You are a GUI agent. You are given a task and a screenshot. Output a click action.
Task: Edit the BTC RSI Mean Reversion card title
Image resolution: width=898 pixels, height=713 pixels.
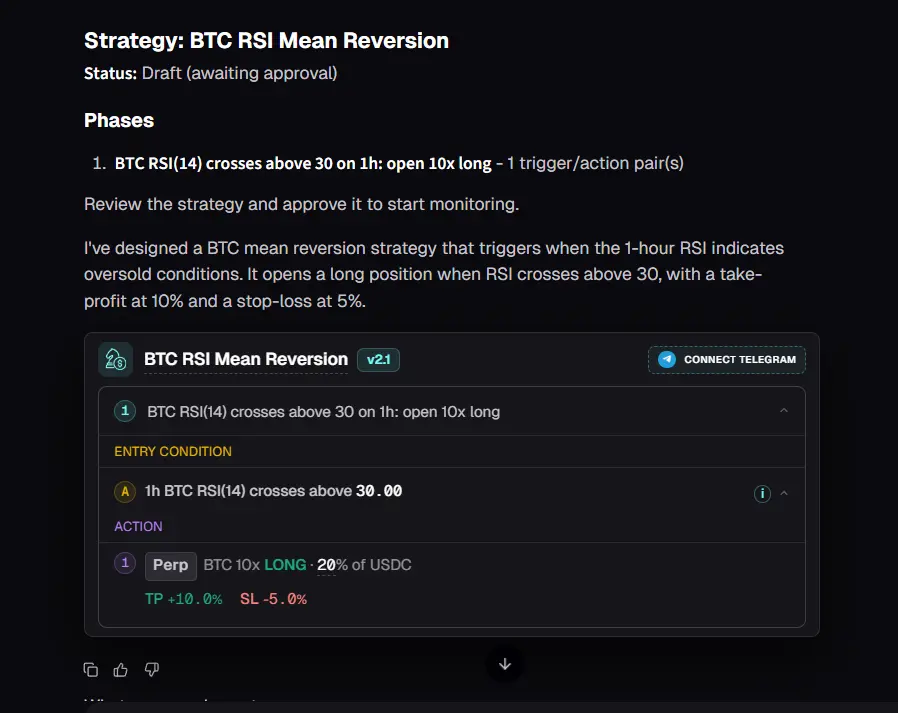point(246,359)
